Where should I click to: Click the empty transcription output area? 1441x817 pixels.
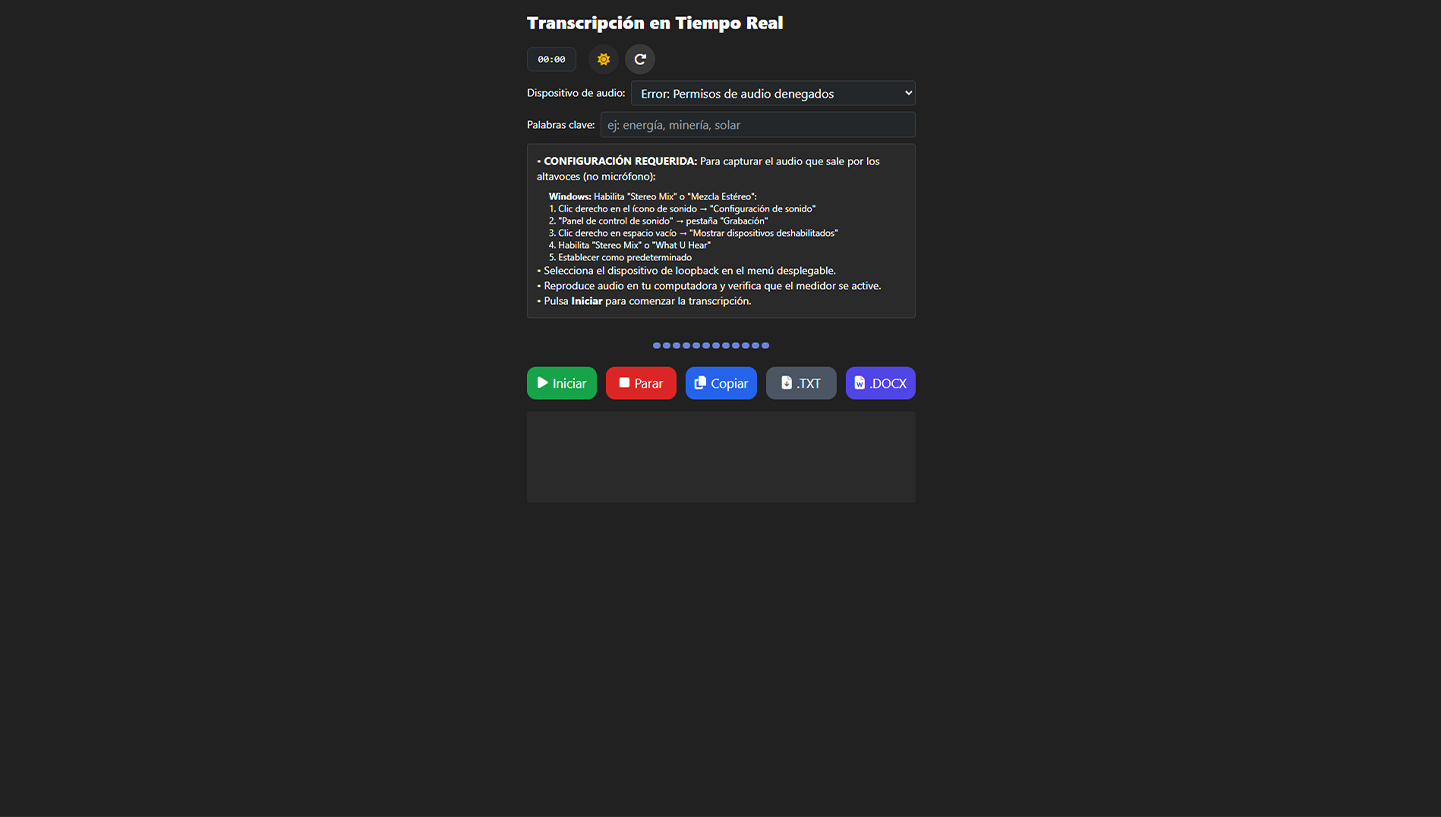click(x=721, y=459)
